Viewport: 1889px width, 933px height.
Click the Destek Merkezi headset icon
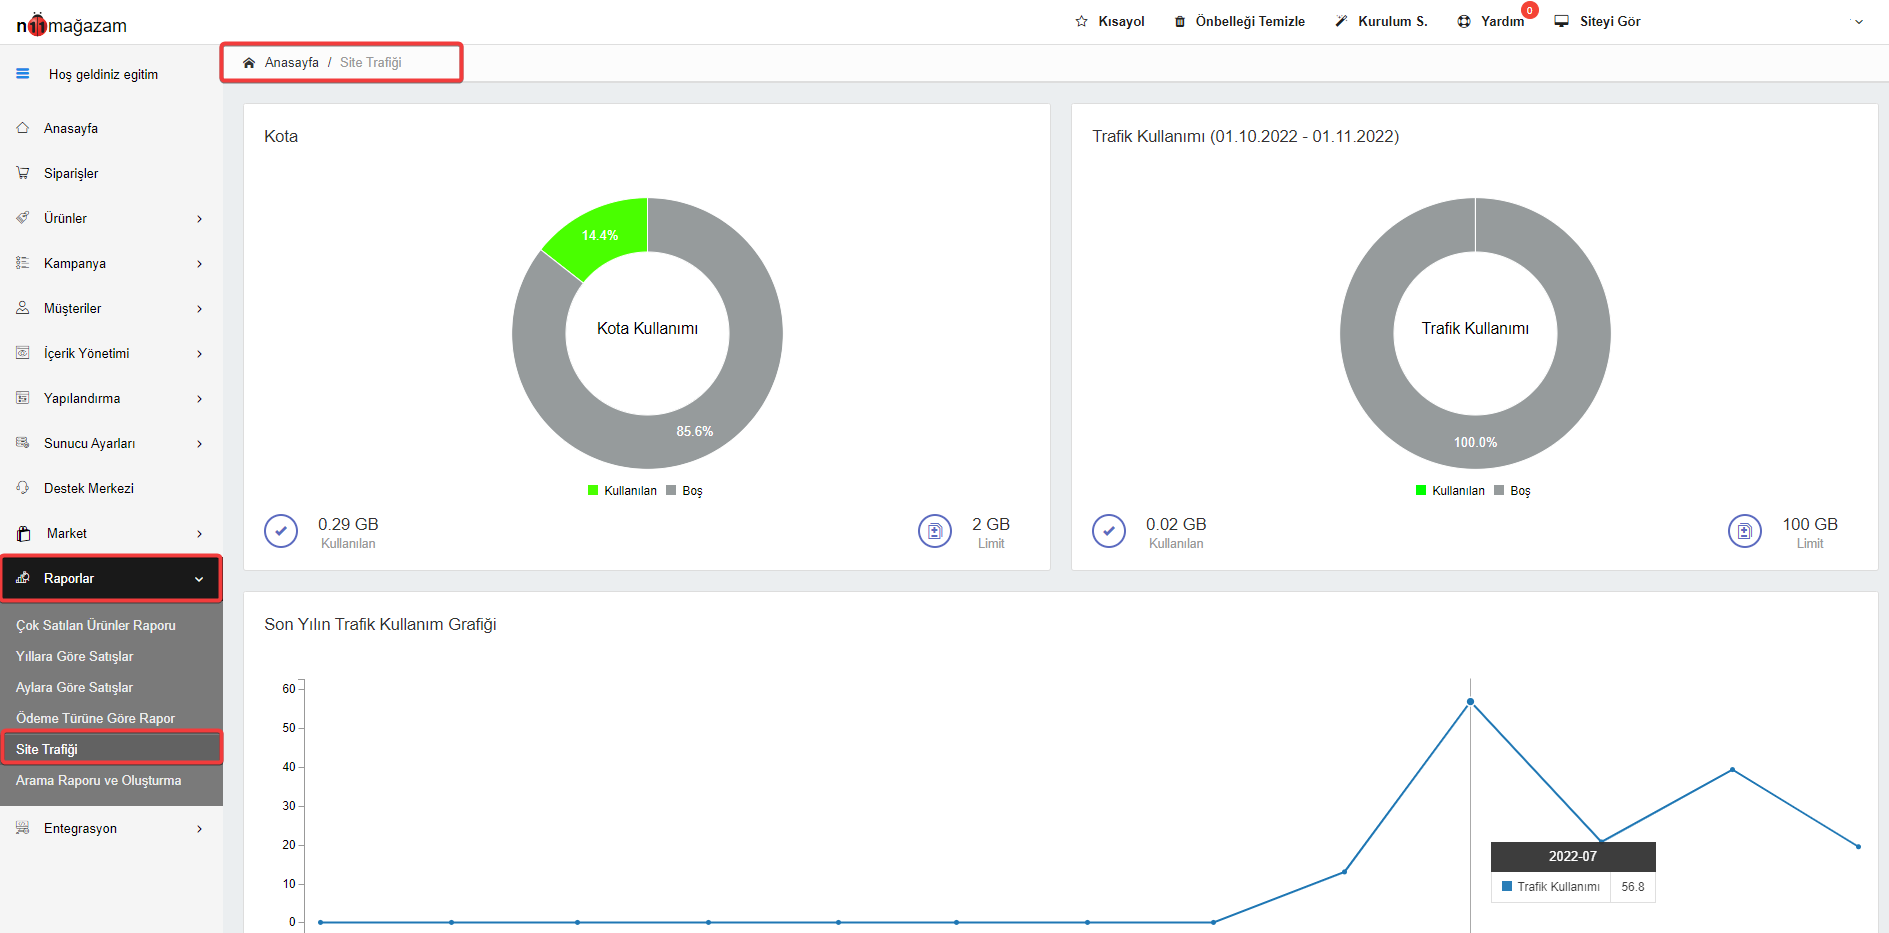point(23,488)
